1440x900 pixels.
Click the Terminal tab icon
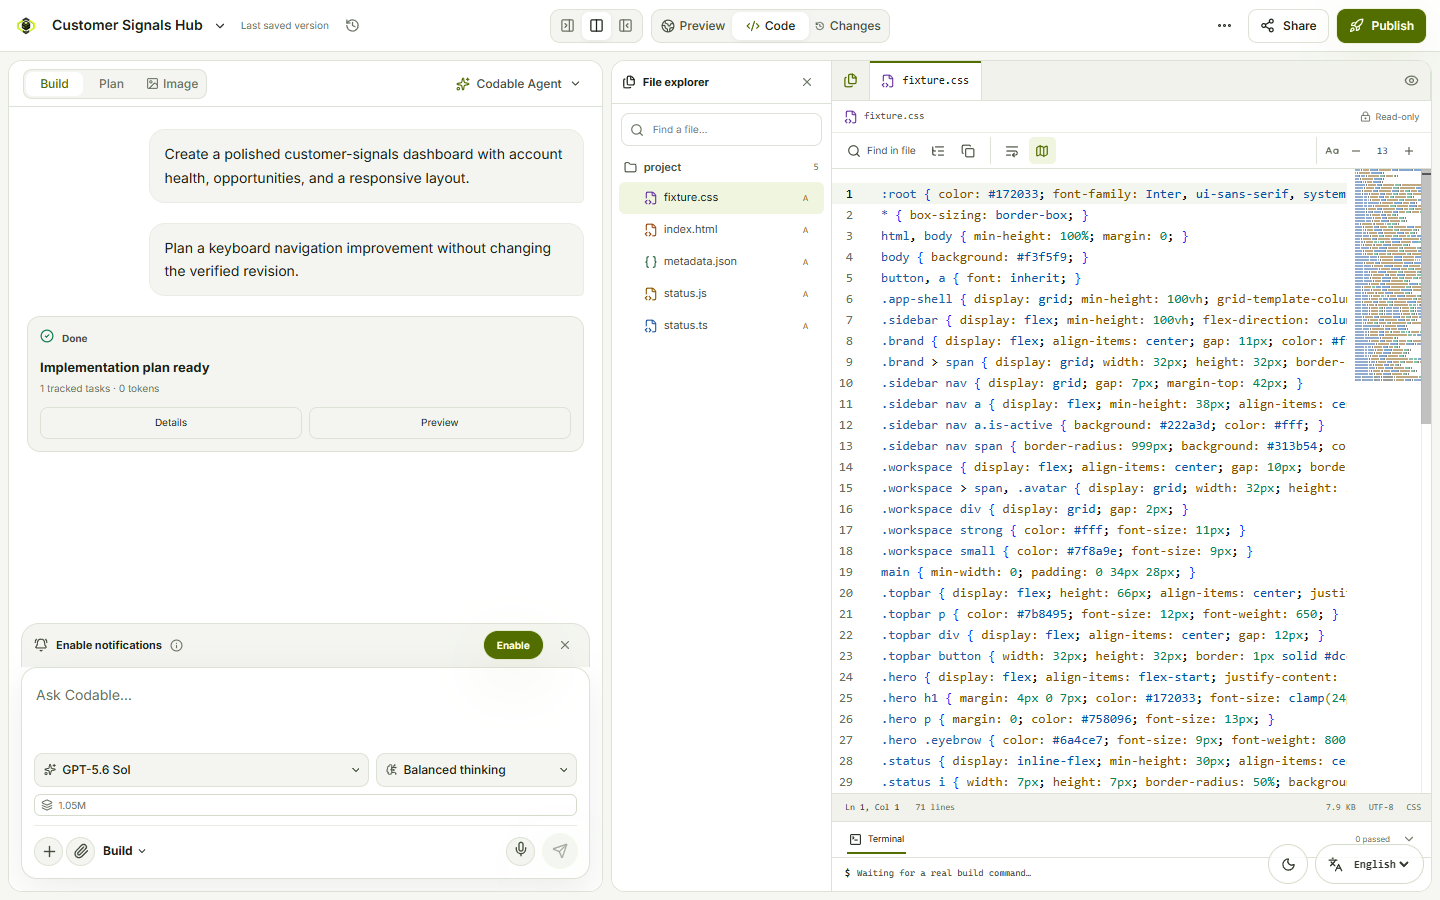point(855,839)
